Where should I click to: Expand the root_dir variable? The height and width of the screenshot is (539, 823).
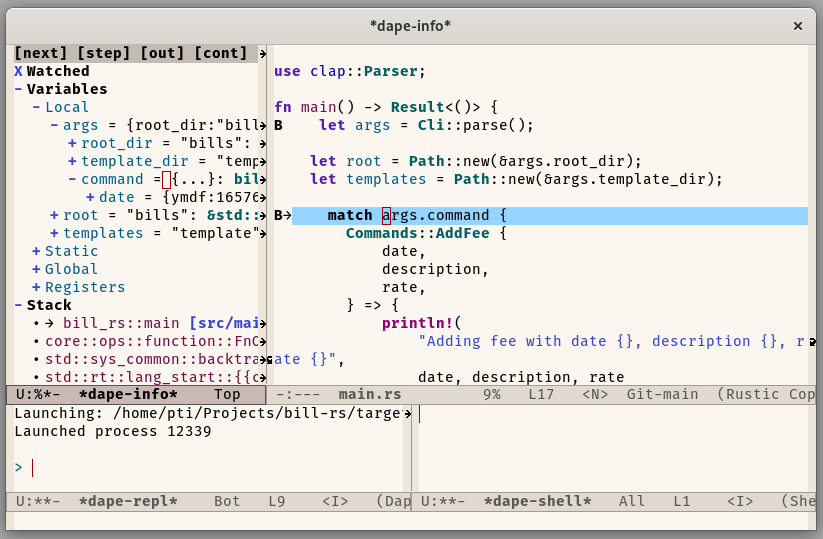pos(72,143)
